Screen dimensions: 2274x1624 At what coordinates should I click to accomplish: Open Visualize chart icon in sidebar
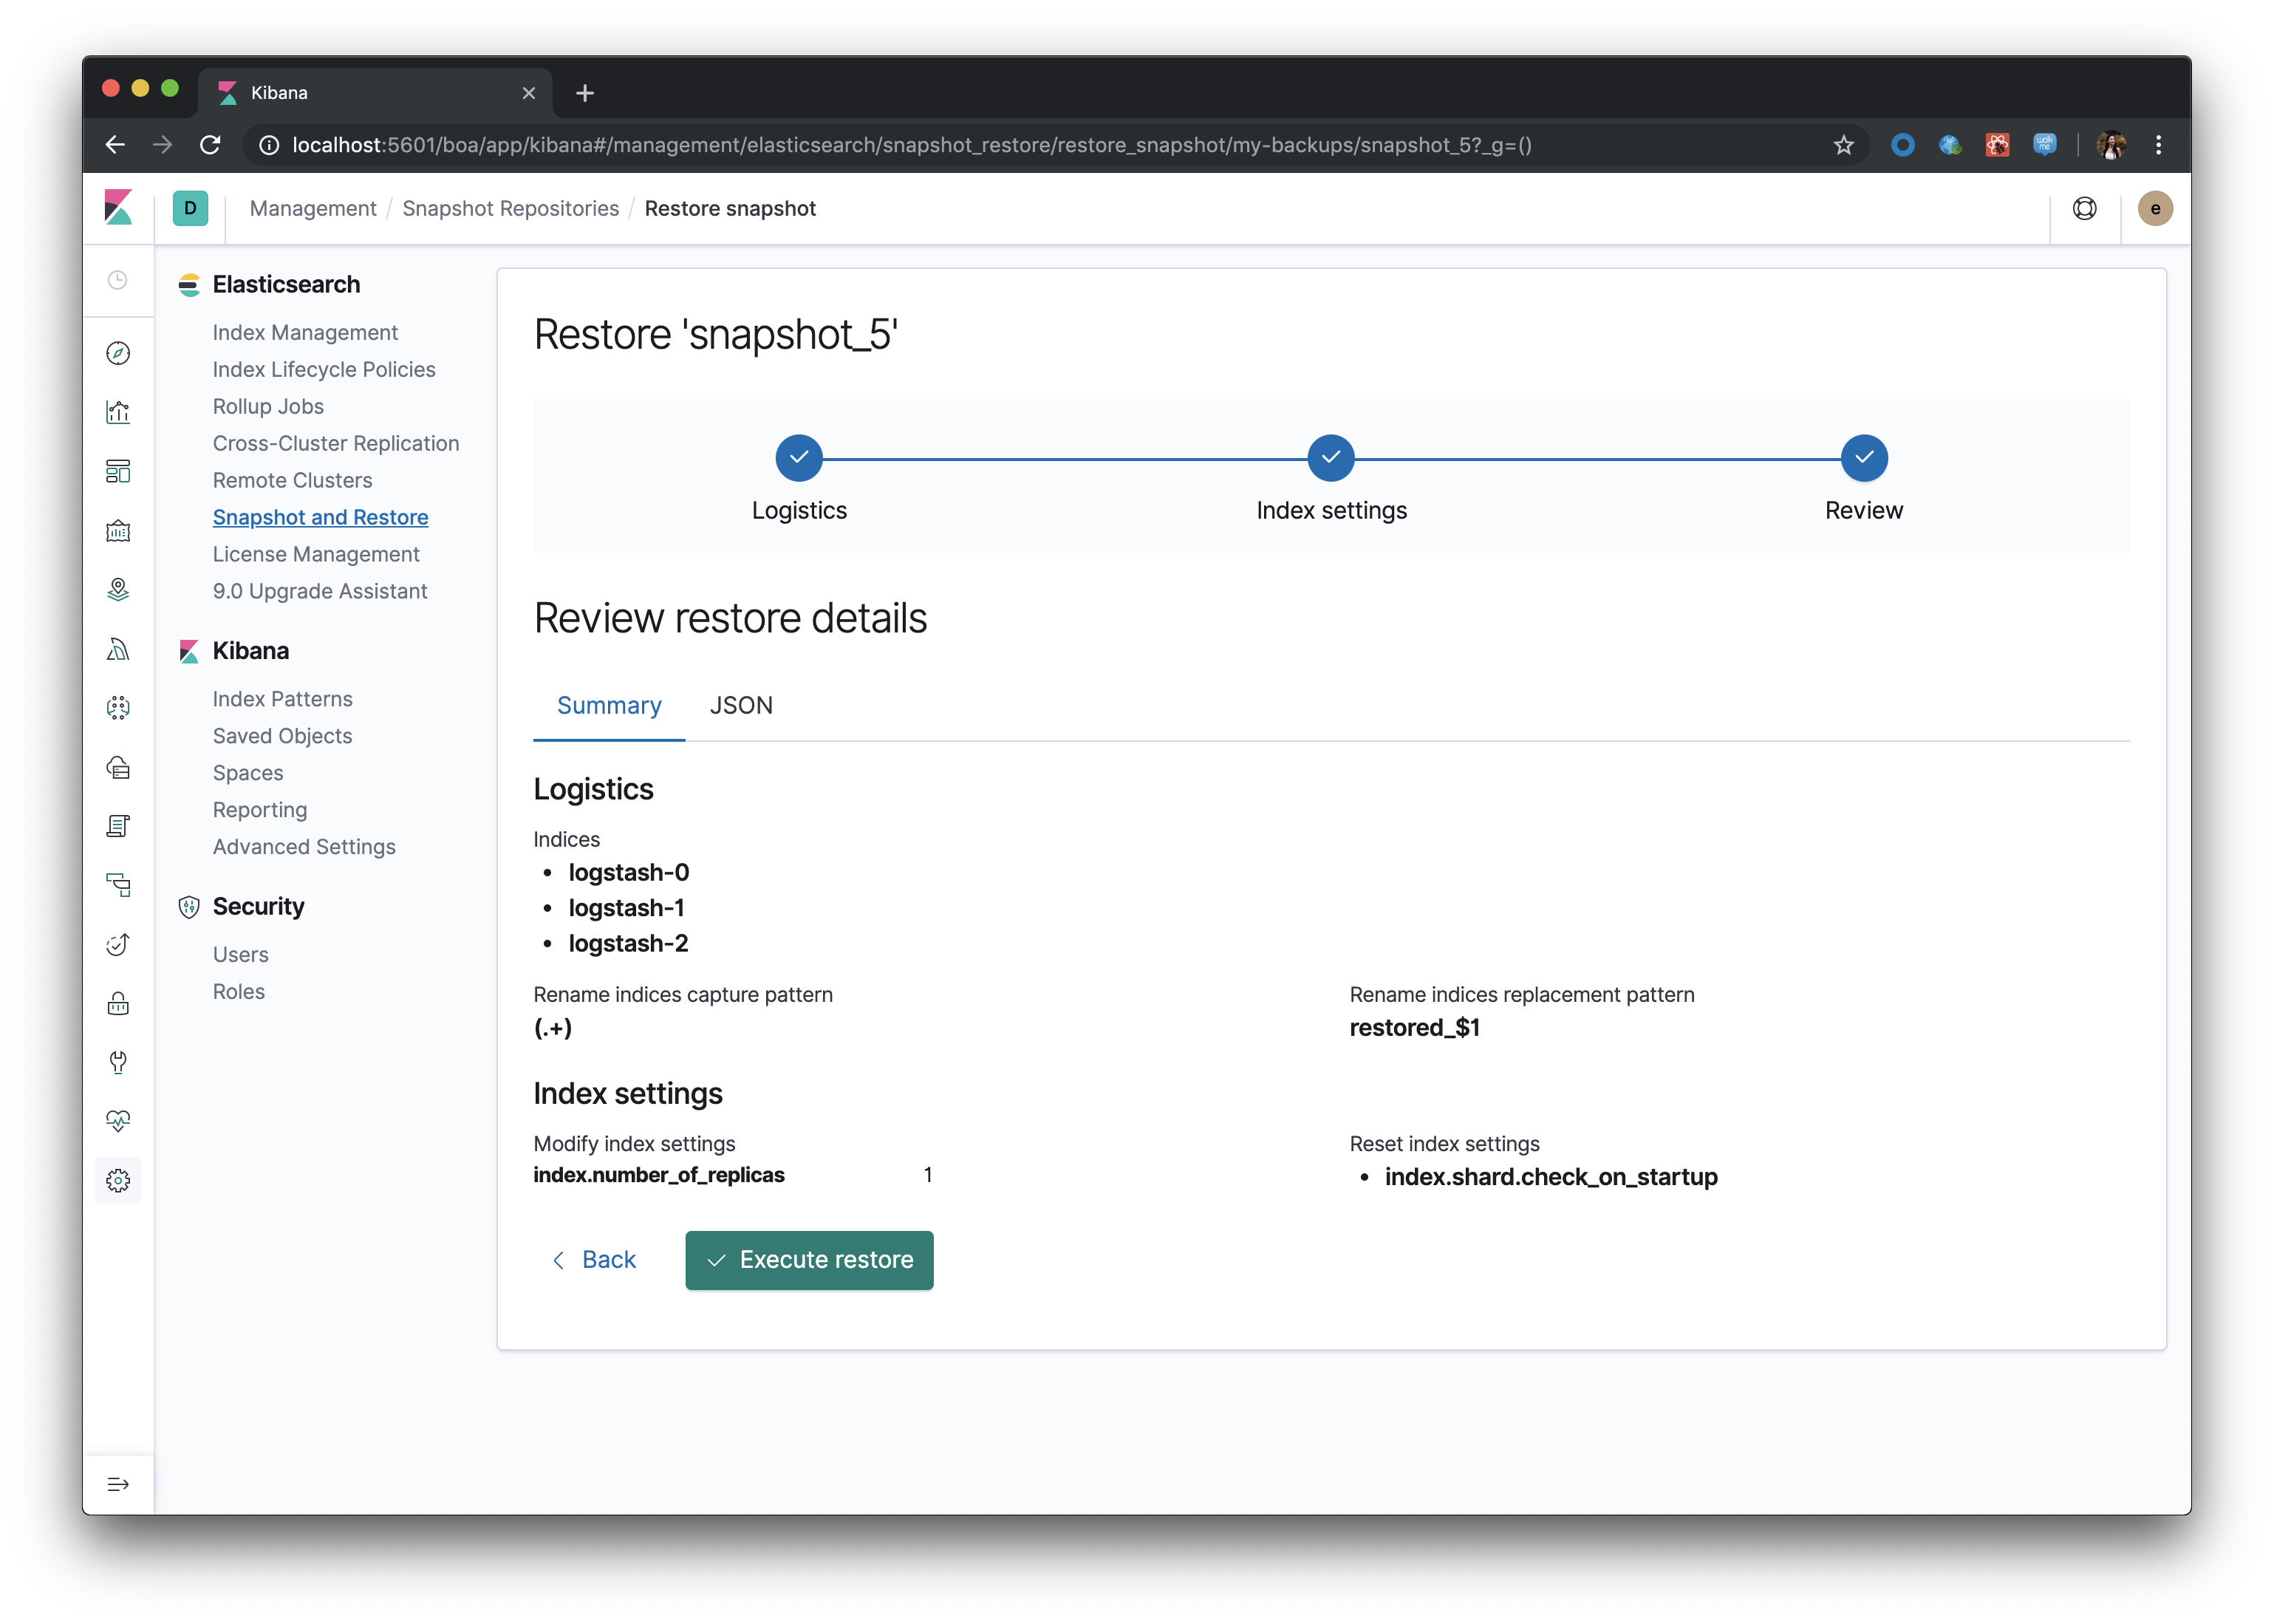(118, 412)
